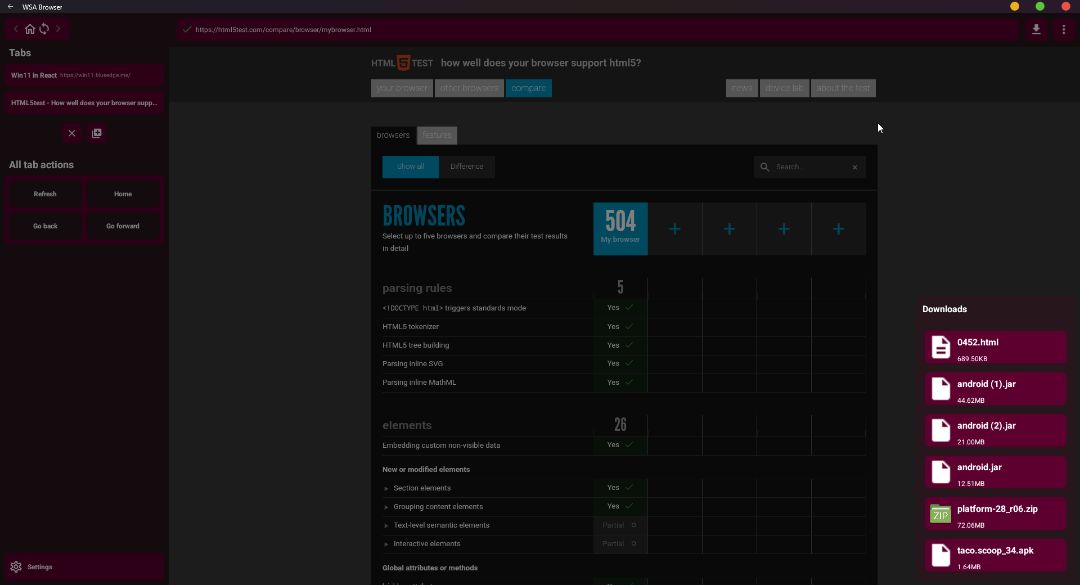Click the Search input field

pos(811,167)
